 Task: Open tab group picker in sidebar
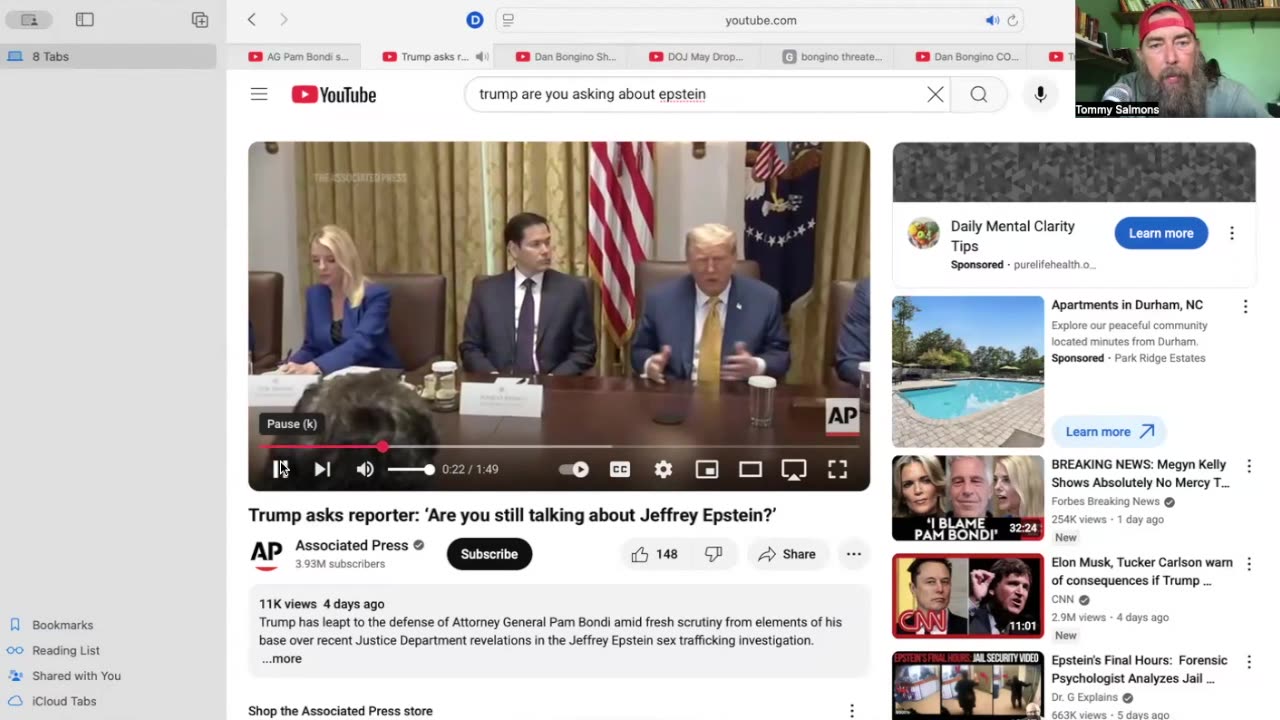click(29, 19)
